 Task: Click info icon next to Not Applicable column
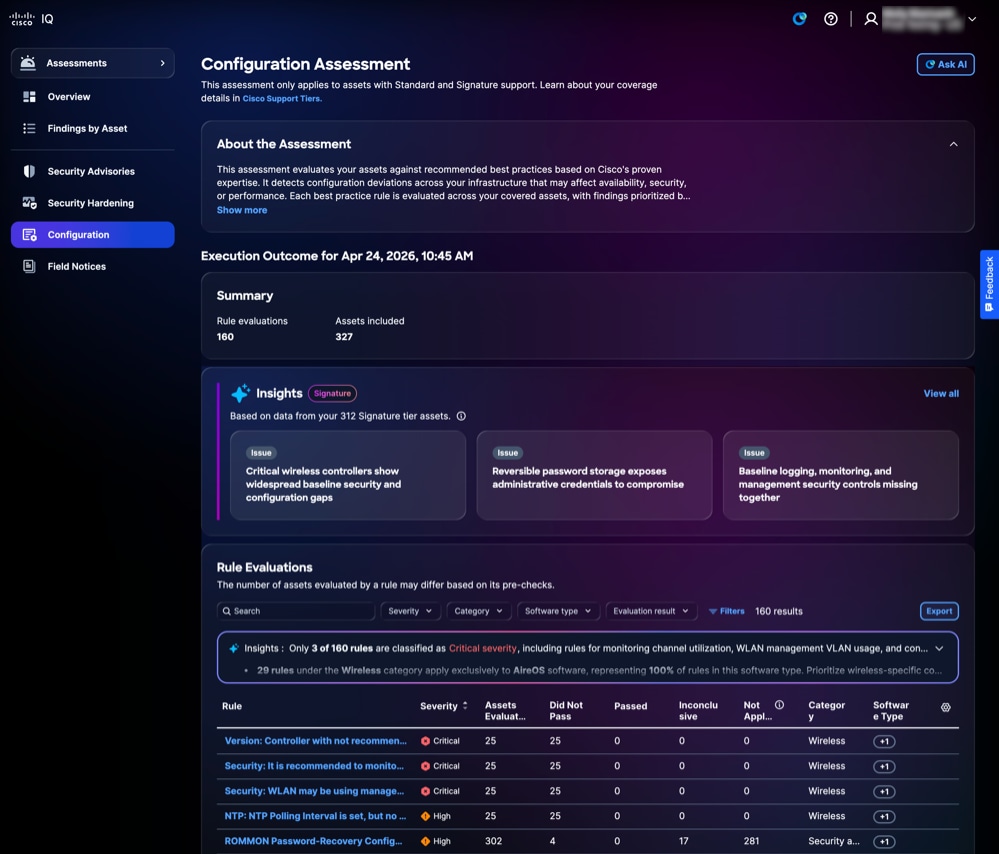click(779, 705)
